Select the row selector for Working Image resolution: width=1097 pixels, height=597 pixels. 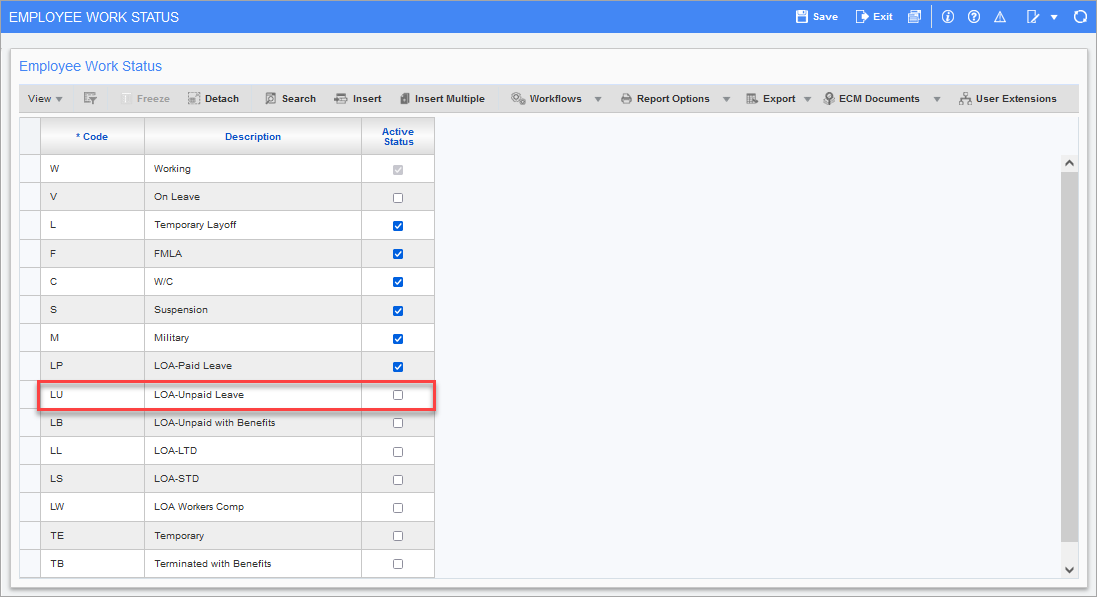[x=30, y=169]
